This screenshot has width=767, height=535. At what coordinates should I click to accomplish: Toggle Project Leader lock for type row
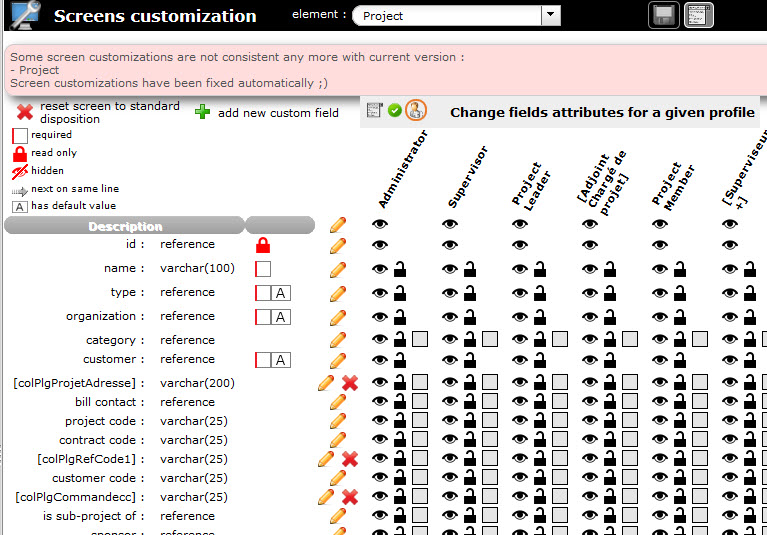540,293
